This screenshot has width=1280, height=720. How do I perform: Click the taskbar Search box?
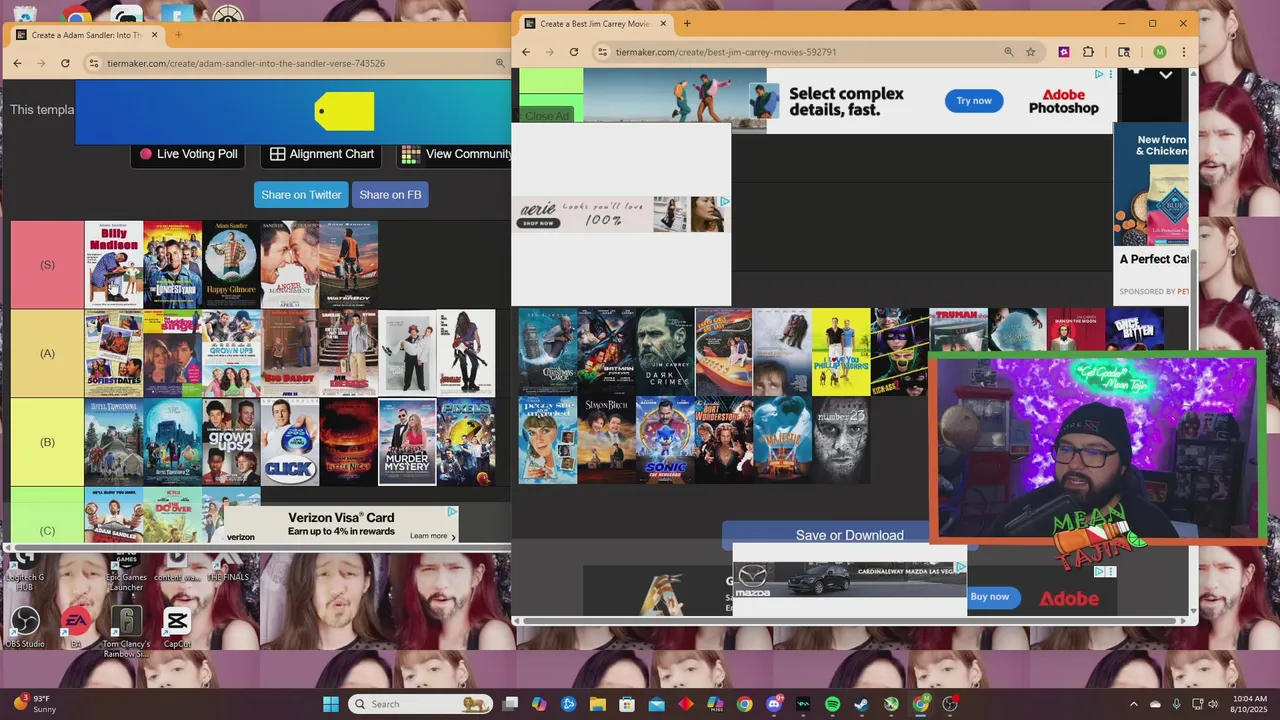[420, 704]
